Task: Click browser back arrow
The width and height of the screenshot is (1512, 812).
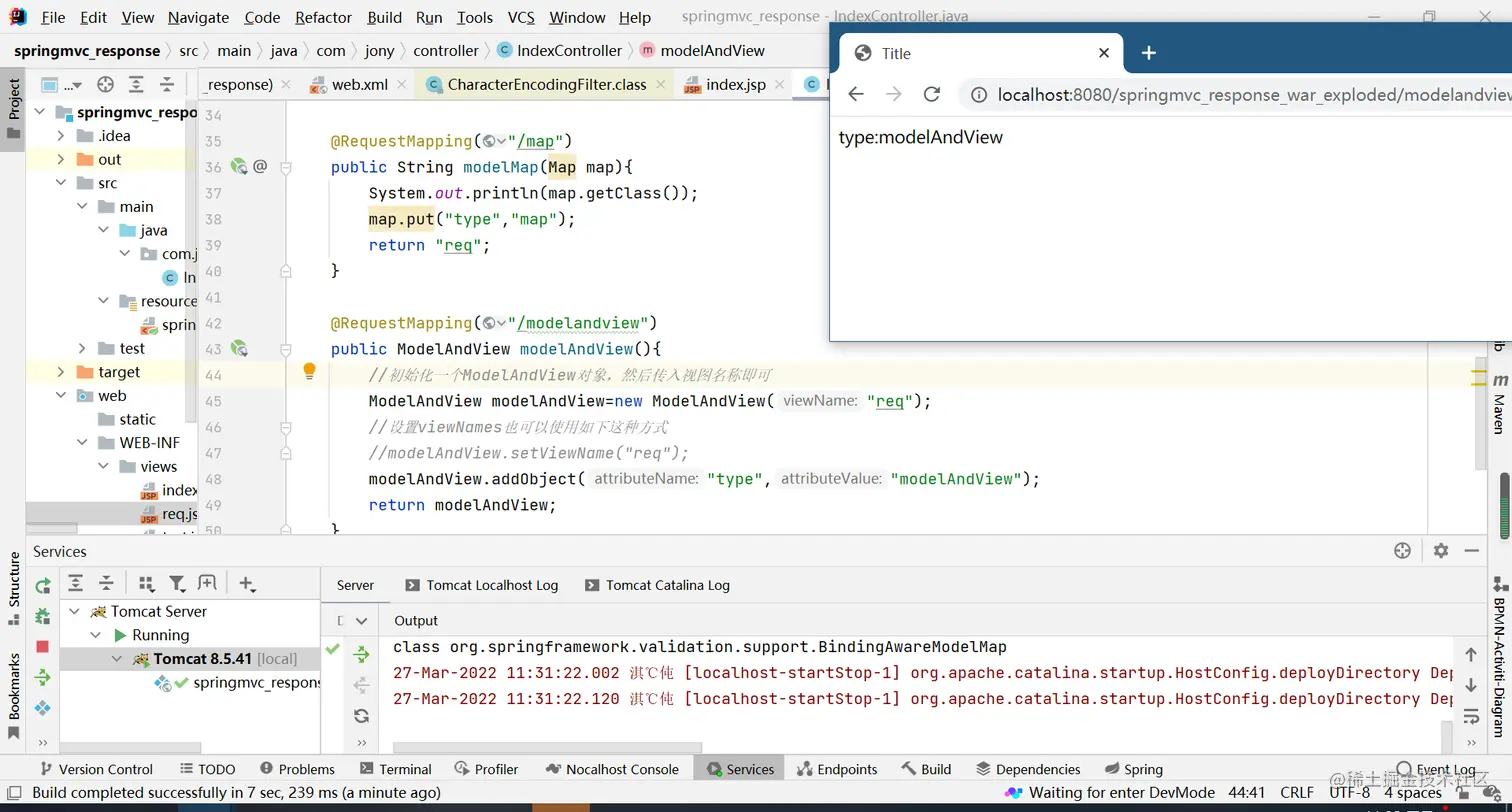Action: (x=856, y=94)
